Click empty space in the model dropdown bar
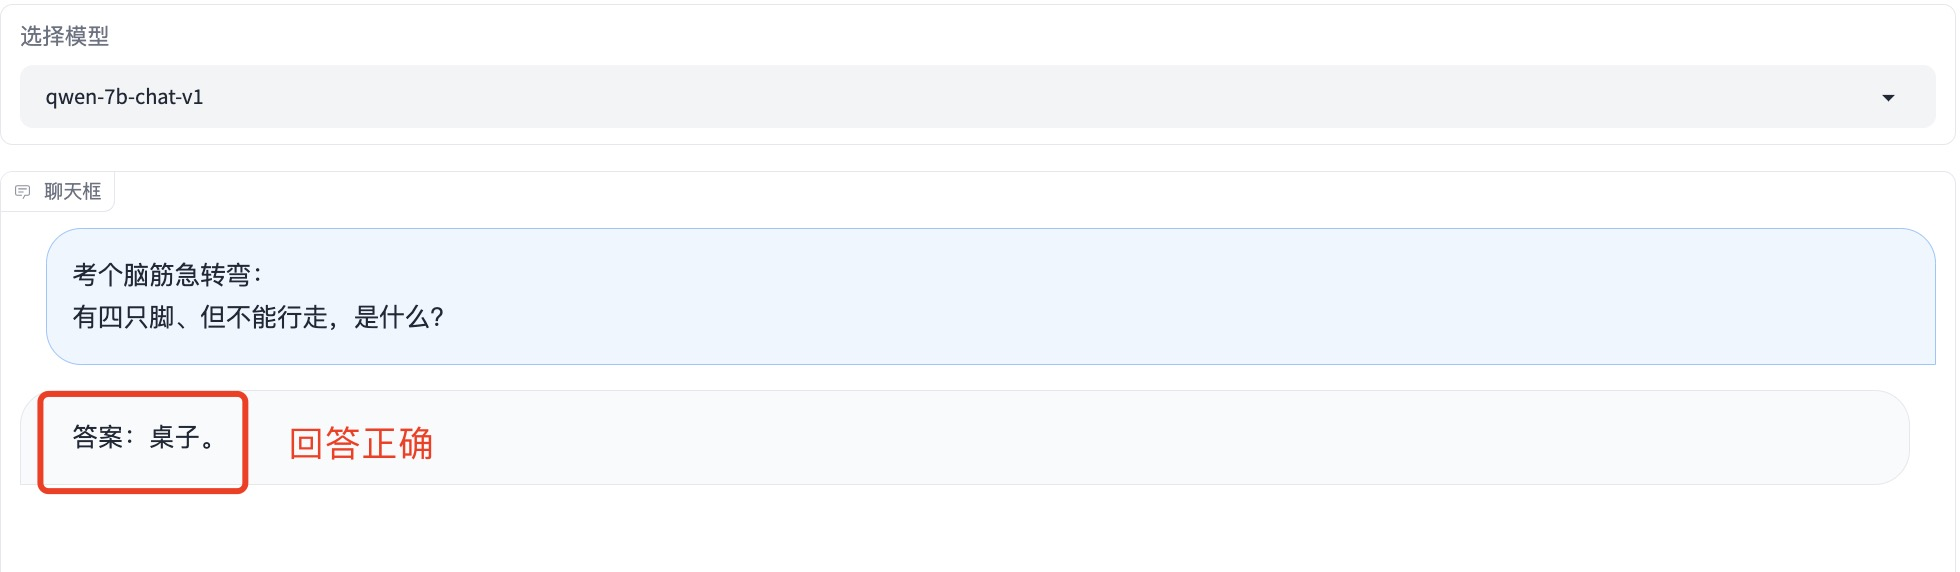 pyautogui.click(x=1000, y=97)
